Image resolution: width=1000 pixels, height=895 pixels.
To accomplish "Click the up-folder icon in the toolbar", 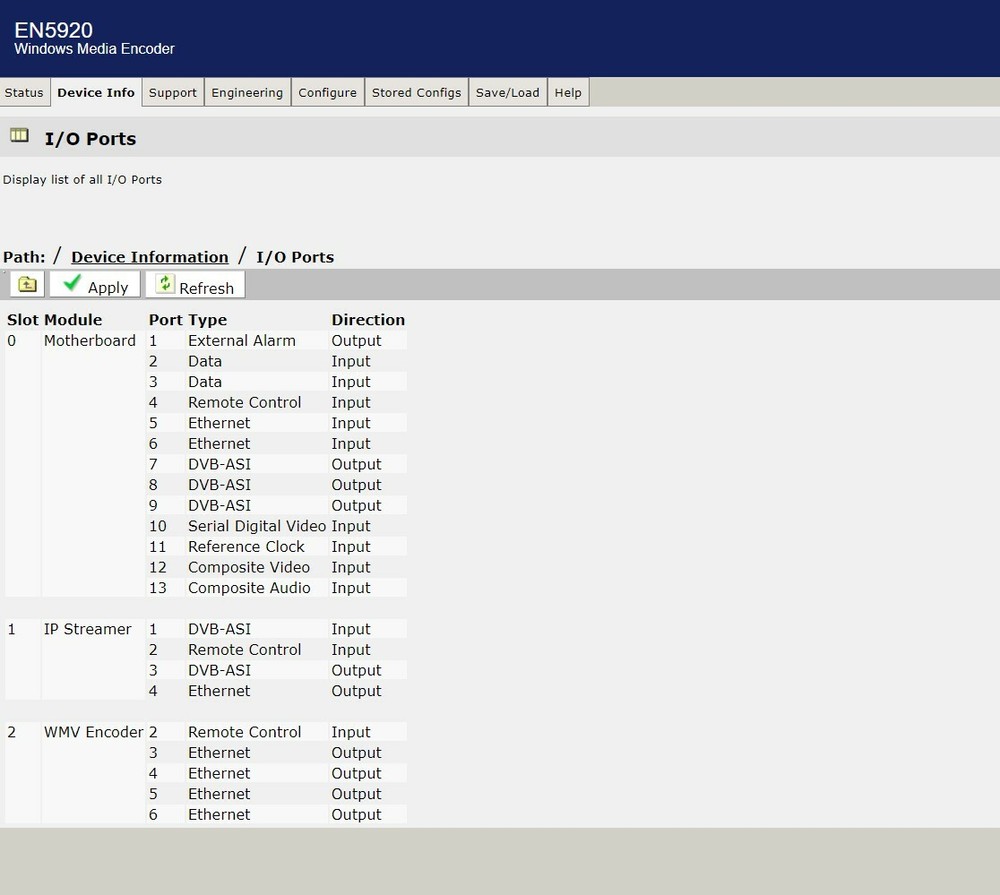I will pos(27,285).
